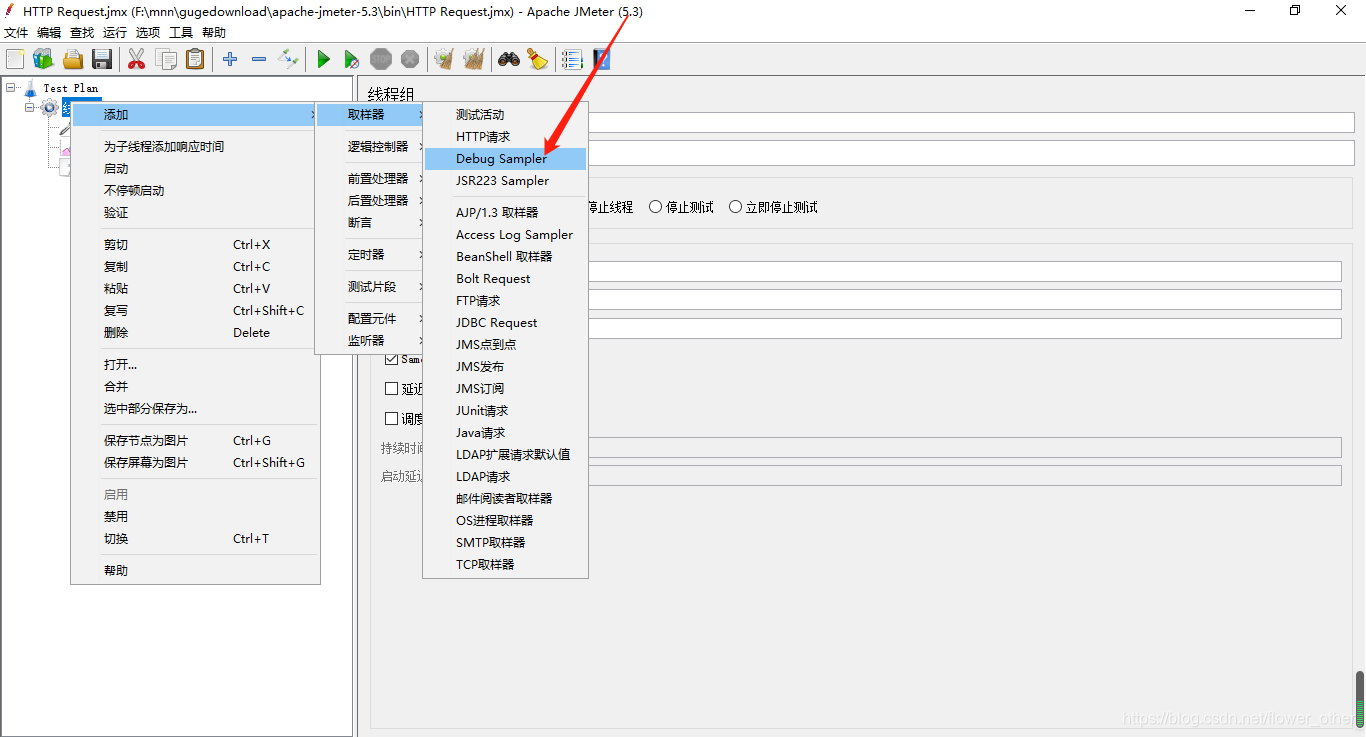Select the 停止测试 radio button
This screenshot has width=1366, height=737.
click(x=656, y=207)
